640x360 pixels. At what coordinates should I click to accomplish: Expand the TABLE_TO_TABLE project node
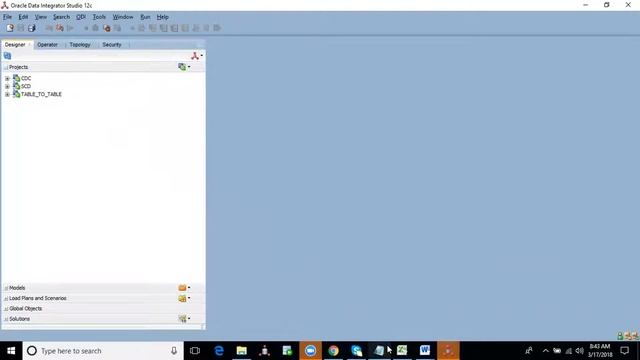(7, 94)
